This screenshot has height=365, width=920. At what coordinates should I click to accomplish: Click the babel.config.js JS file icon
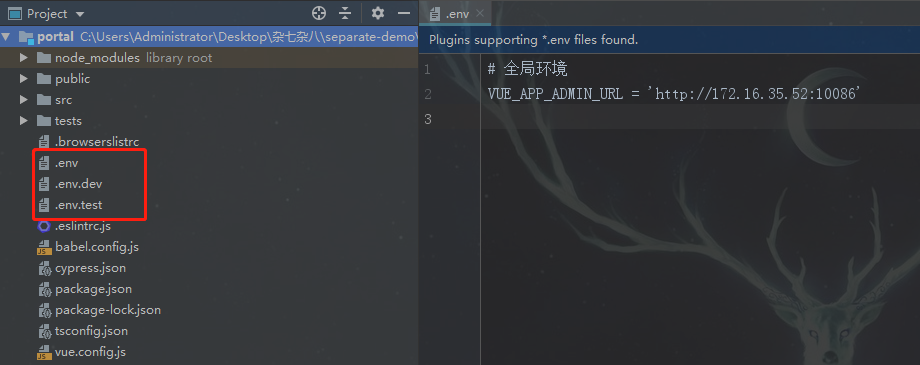44,247
